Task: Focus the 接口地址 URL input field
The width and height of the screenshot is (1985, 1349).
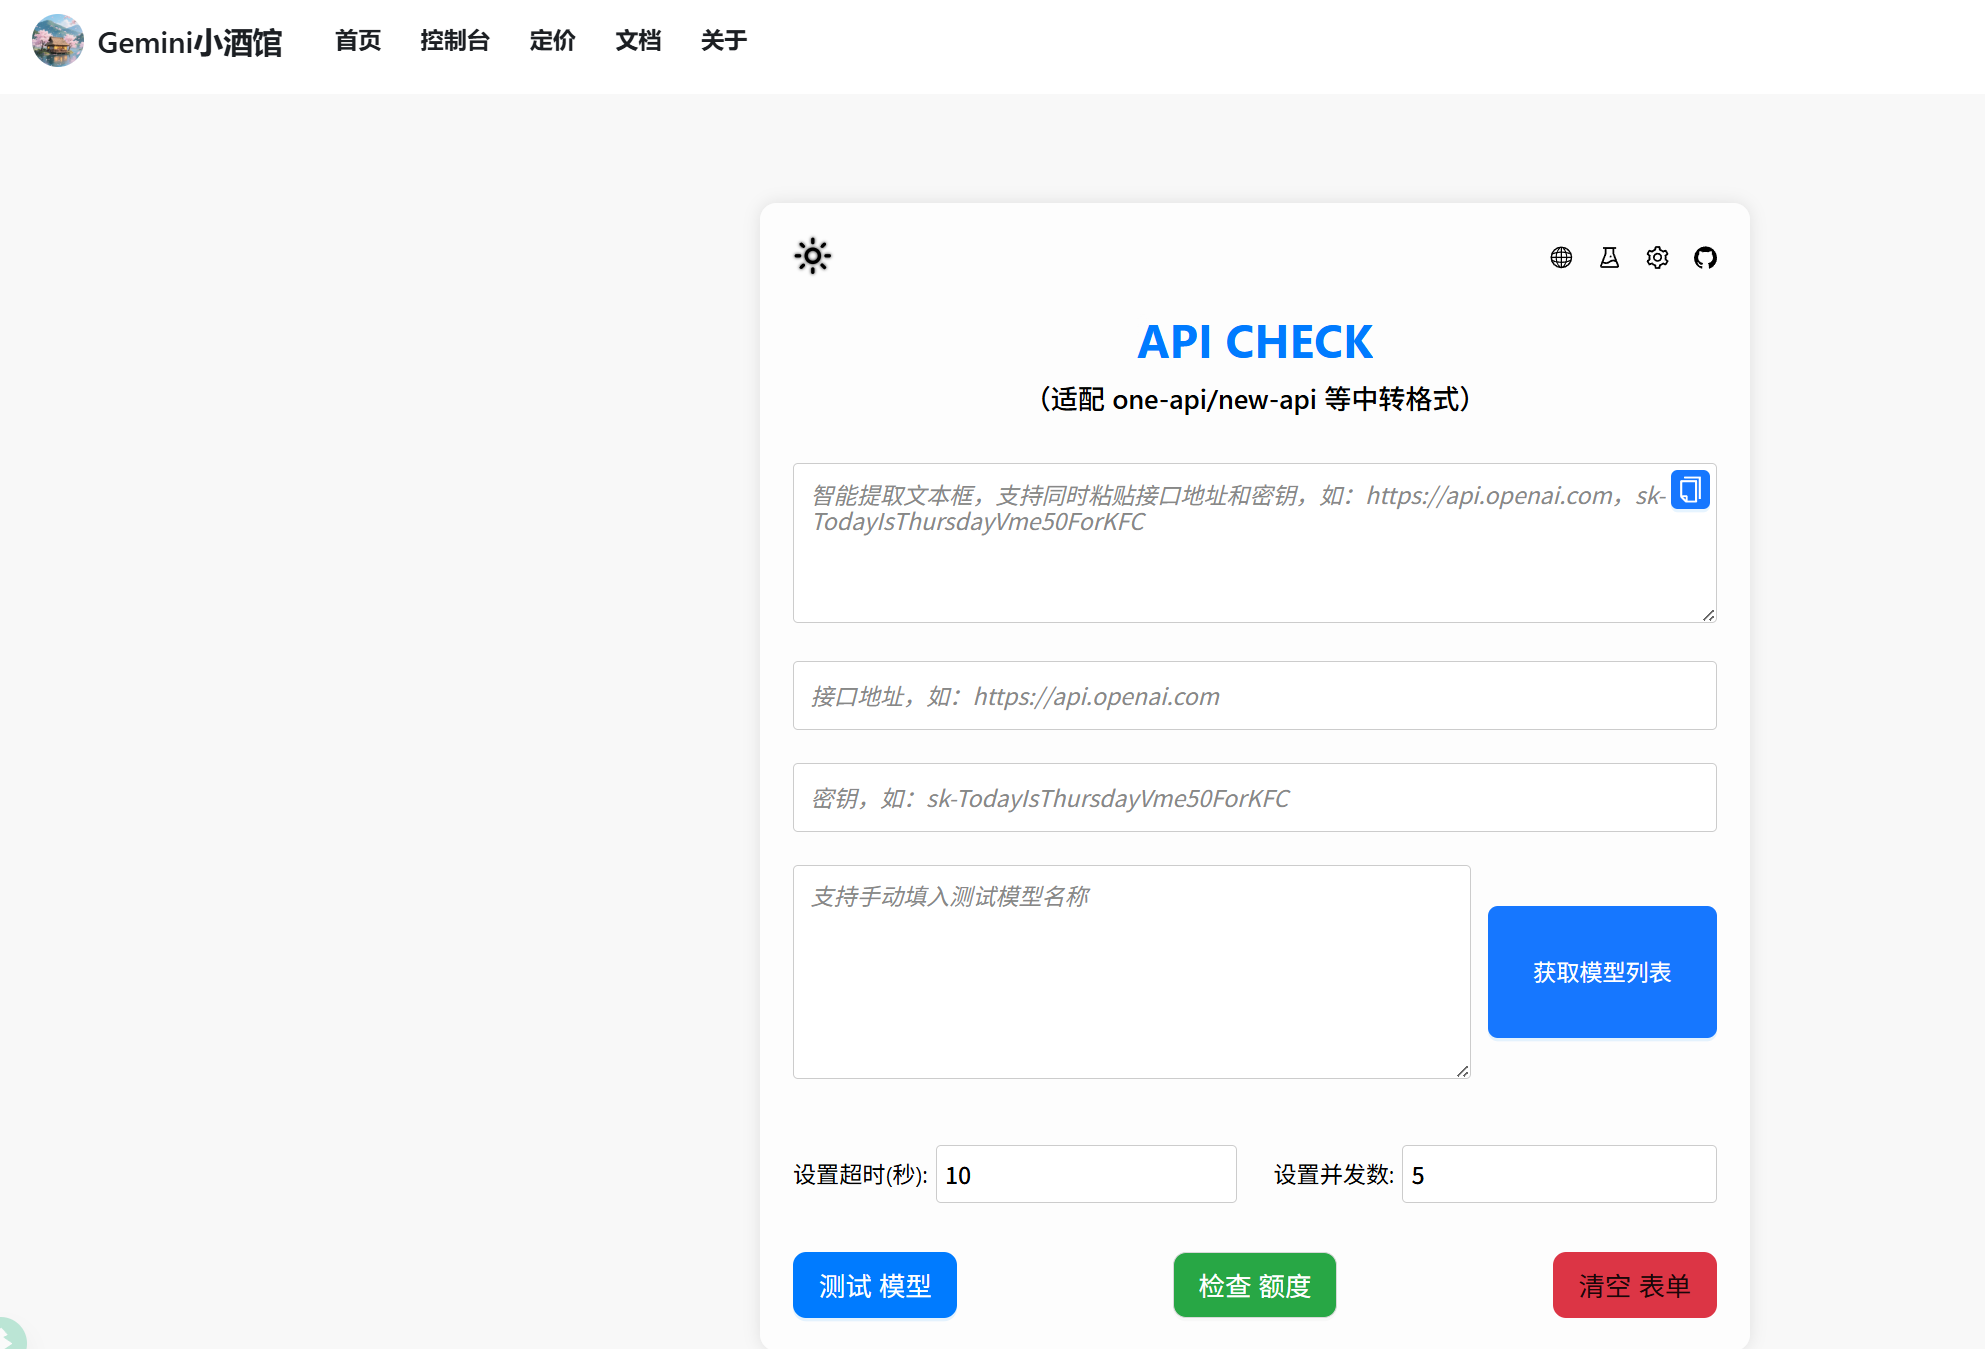Action: pyautogui.click(x=1254, y=696)
